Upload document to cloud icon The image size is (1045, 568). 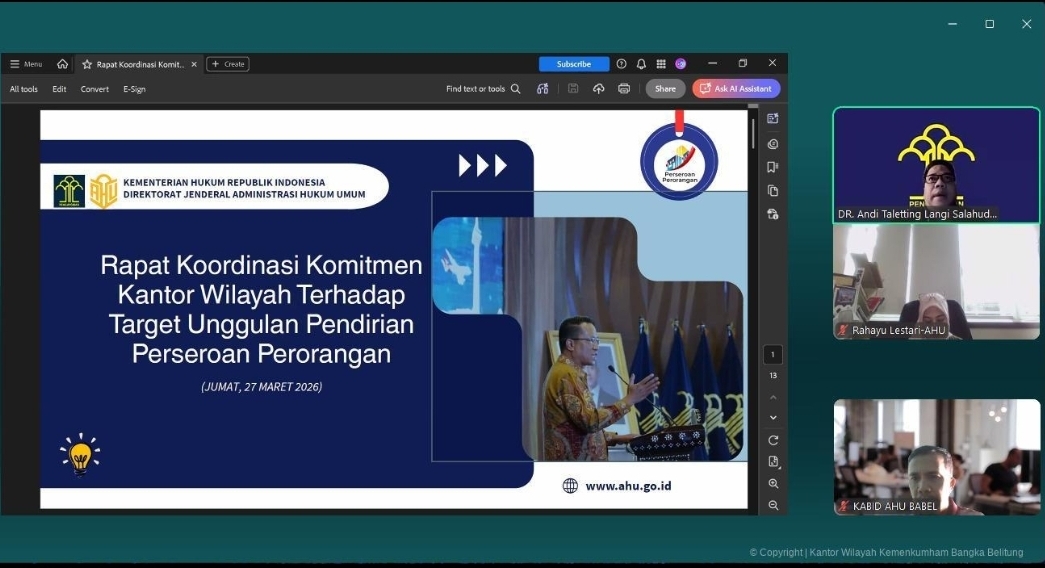tap(598, 89)
